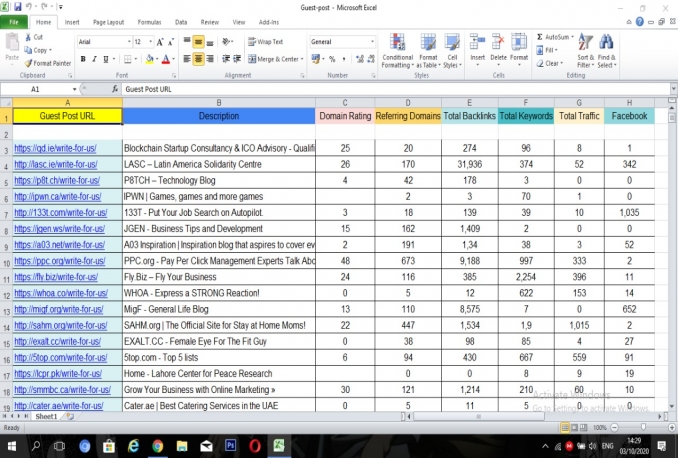Toggle bold formatting
This screenshot has height=458, width=678.
click(x=82, y=59)
